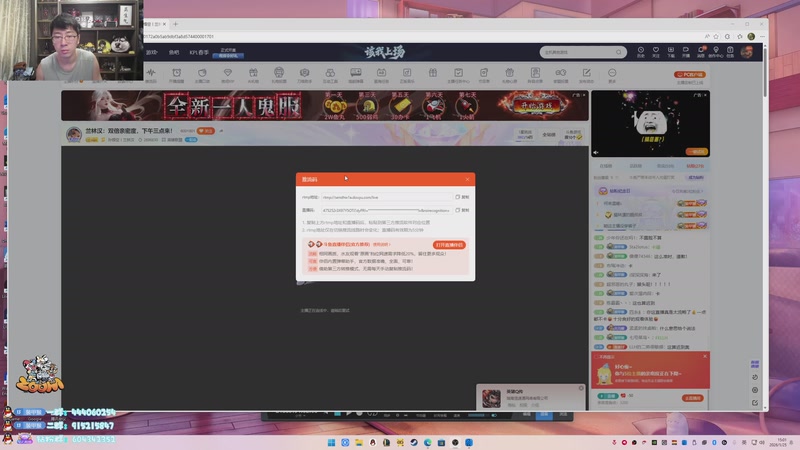This screenshot has width=800, height=450.
Task: Select the 游戏 menu in the top navigation
Action: [x=152, y=52]
